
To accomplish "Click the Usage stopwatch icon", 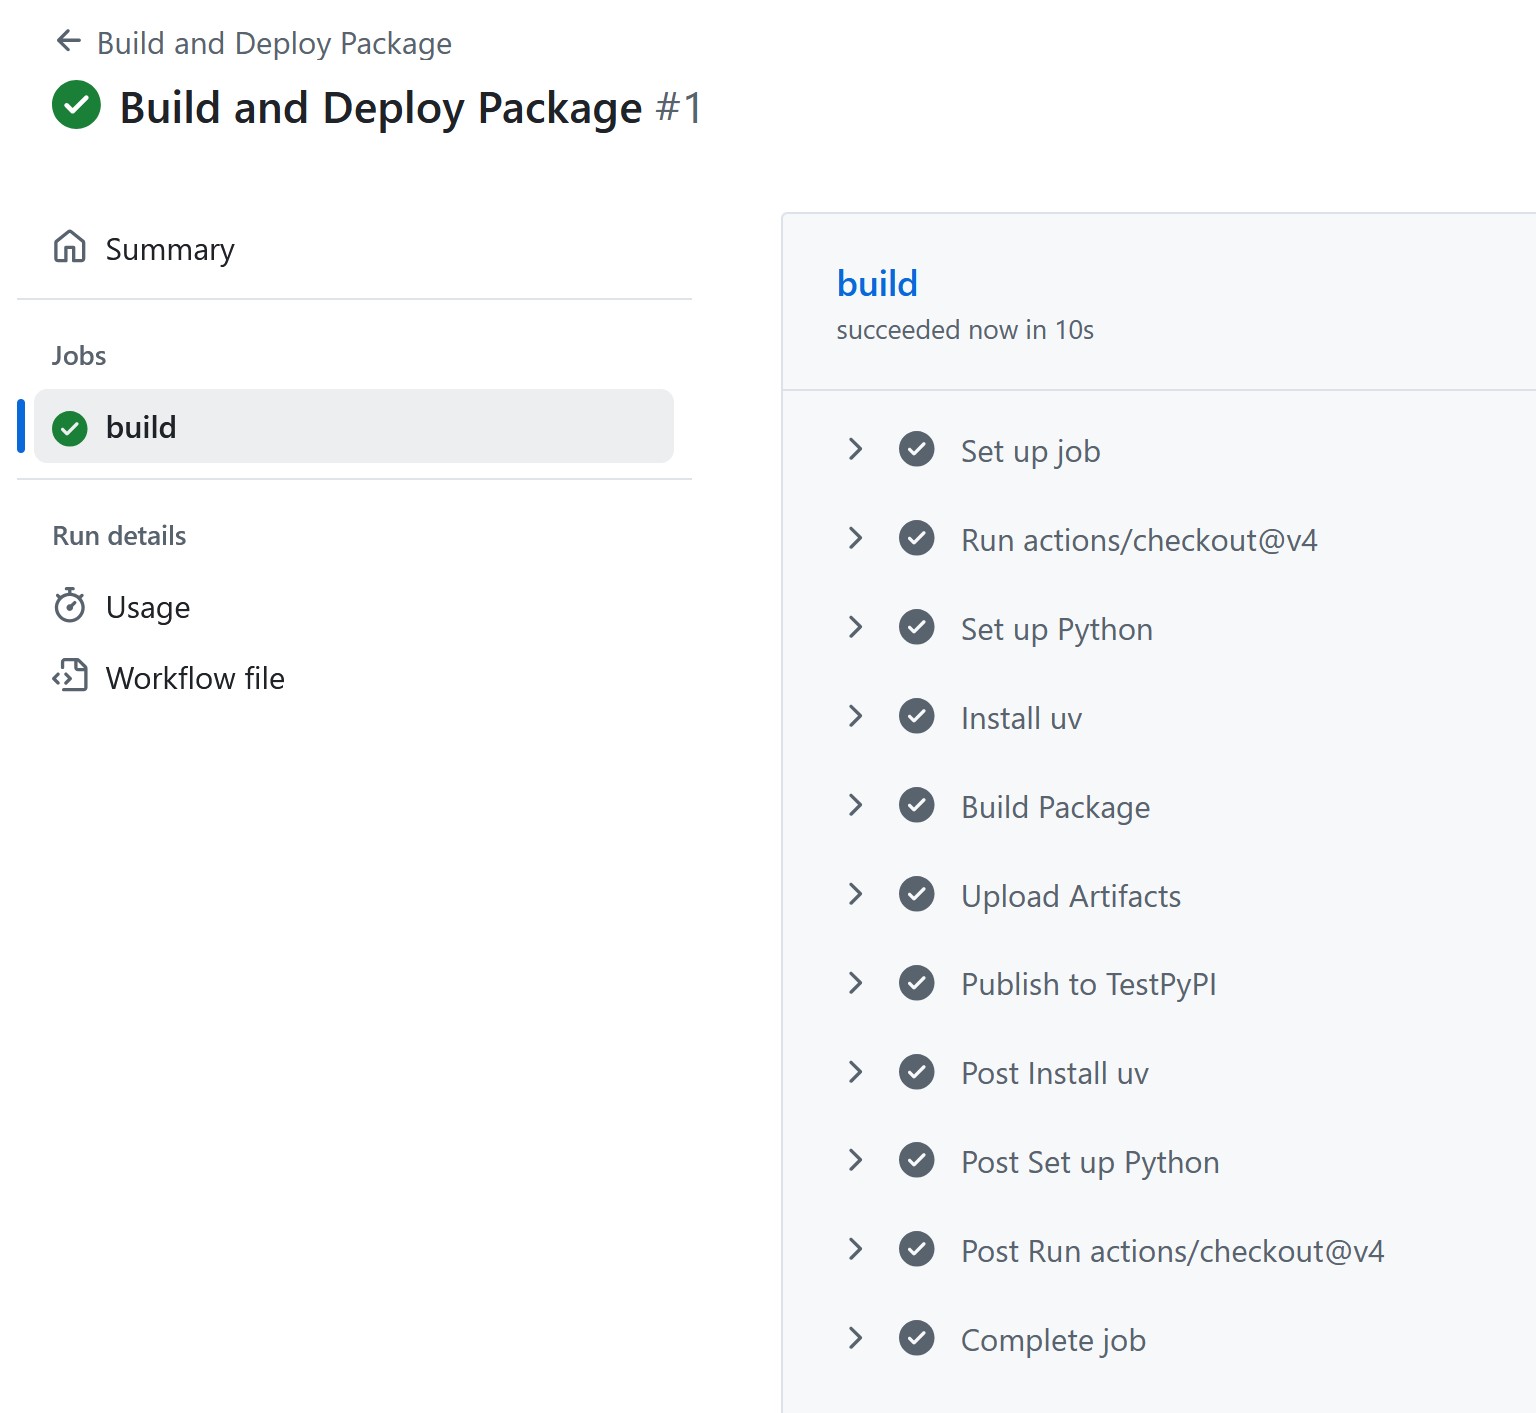I will 70,606.
